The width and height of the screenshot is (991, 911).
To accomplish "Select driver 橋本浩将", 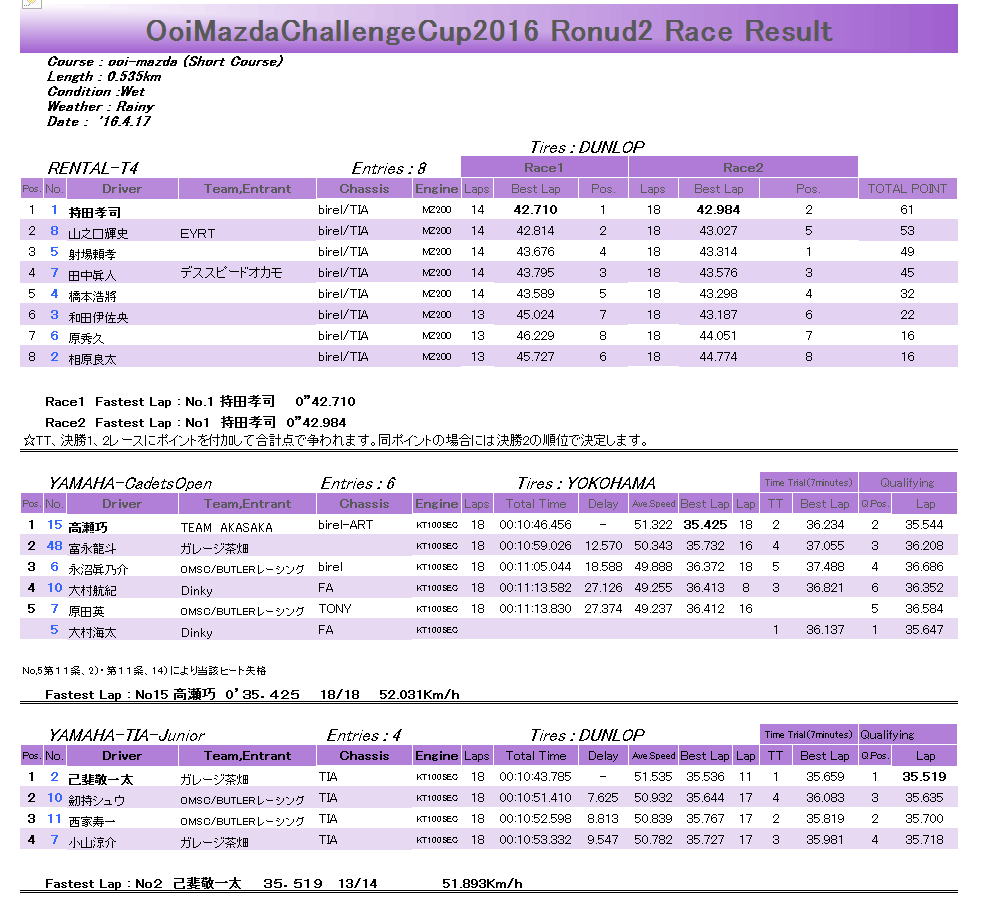I will click(92, 296).
